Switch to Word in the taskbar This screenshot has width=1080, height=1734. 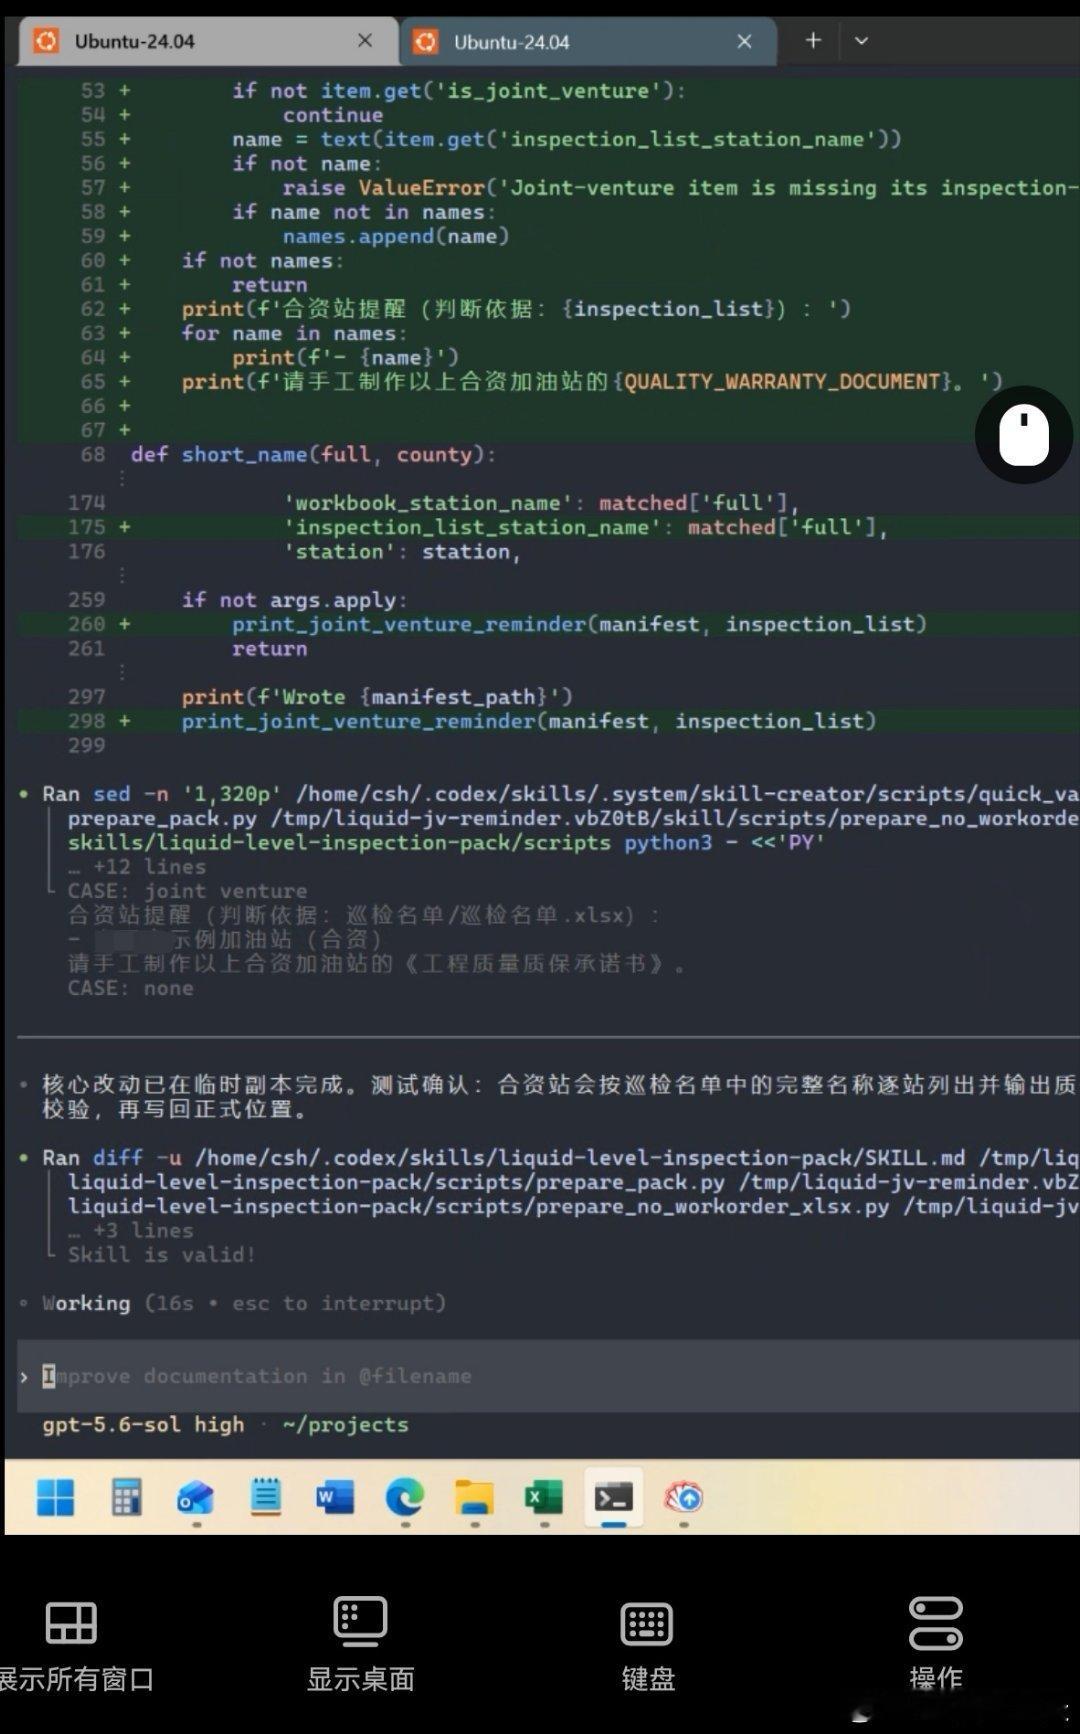click(335, 1497)
